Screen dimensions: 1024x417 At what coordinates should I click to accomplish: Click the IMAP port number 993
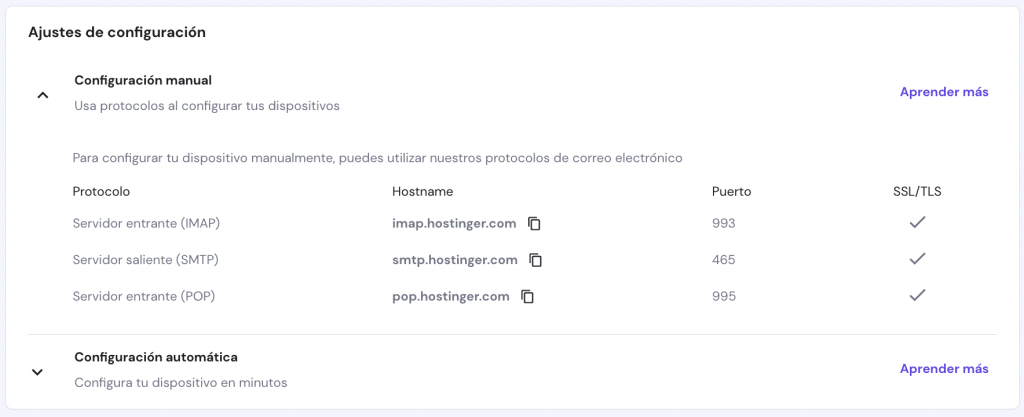pyautogui.click(x=723, y=223)
